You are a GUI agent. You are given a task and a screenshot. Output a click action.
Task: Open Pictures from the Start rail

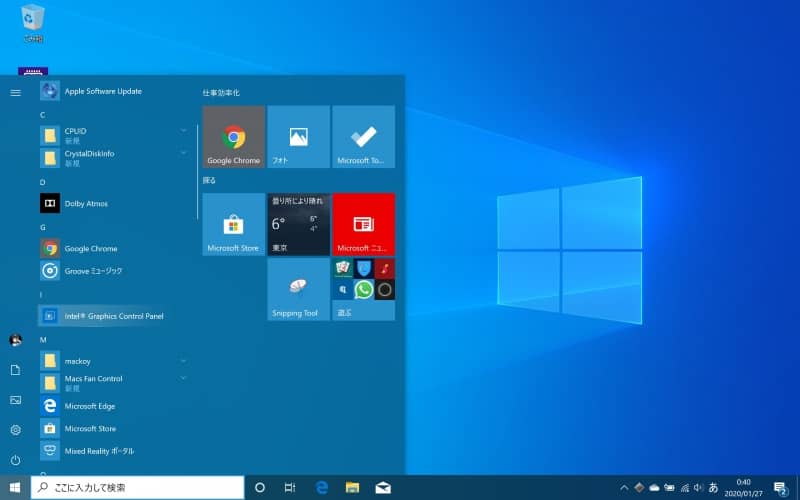tap(15, 400)
